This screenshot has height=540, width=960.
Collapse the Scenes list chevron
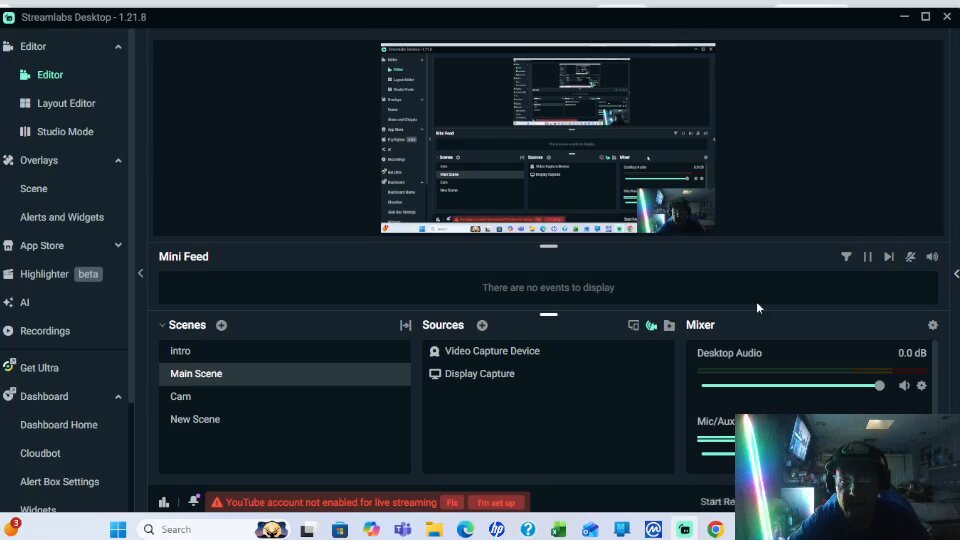162,325
